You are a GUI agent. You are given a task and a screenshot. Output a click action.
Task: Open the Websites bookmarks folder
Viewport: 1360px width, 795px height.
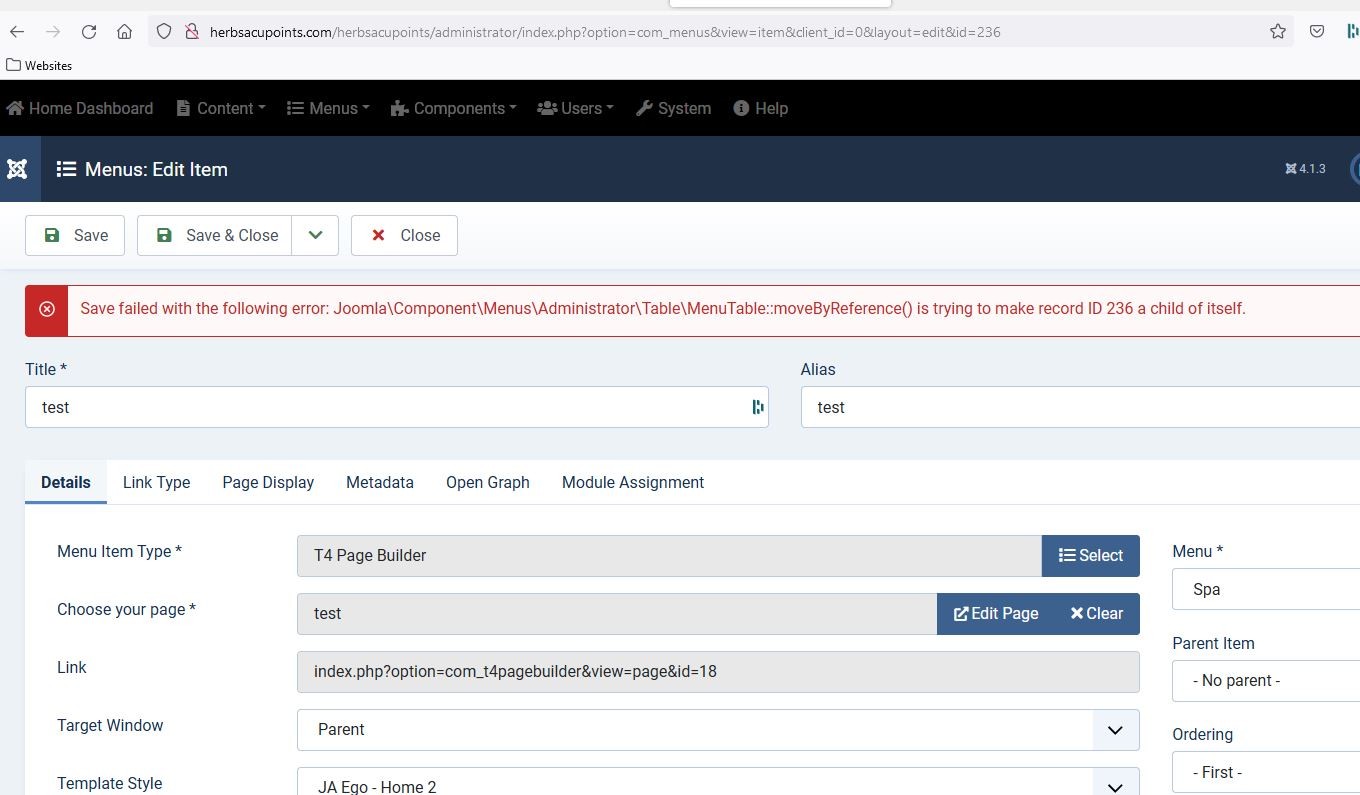coord(39,65)
